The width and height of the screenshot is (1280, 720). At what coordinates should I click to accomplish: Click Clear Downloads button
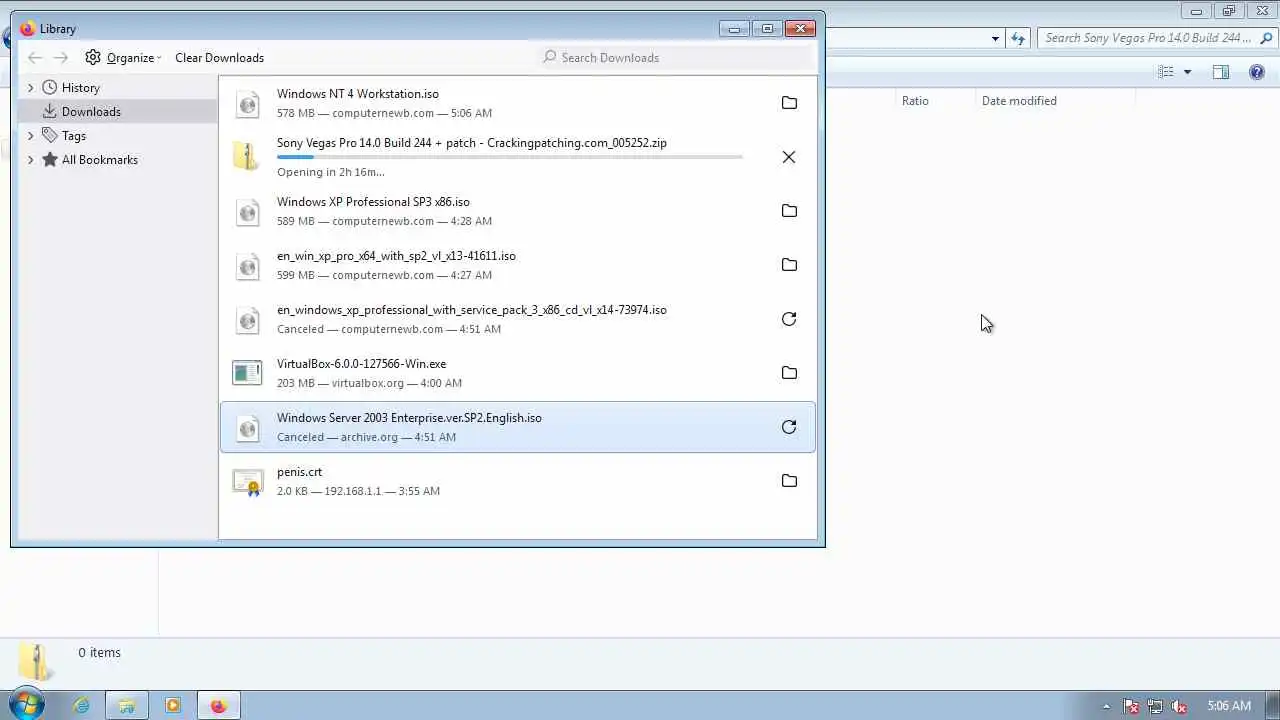[219, 58]
